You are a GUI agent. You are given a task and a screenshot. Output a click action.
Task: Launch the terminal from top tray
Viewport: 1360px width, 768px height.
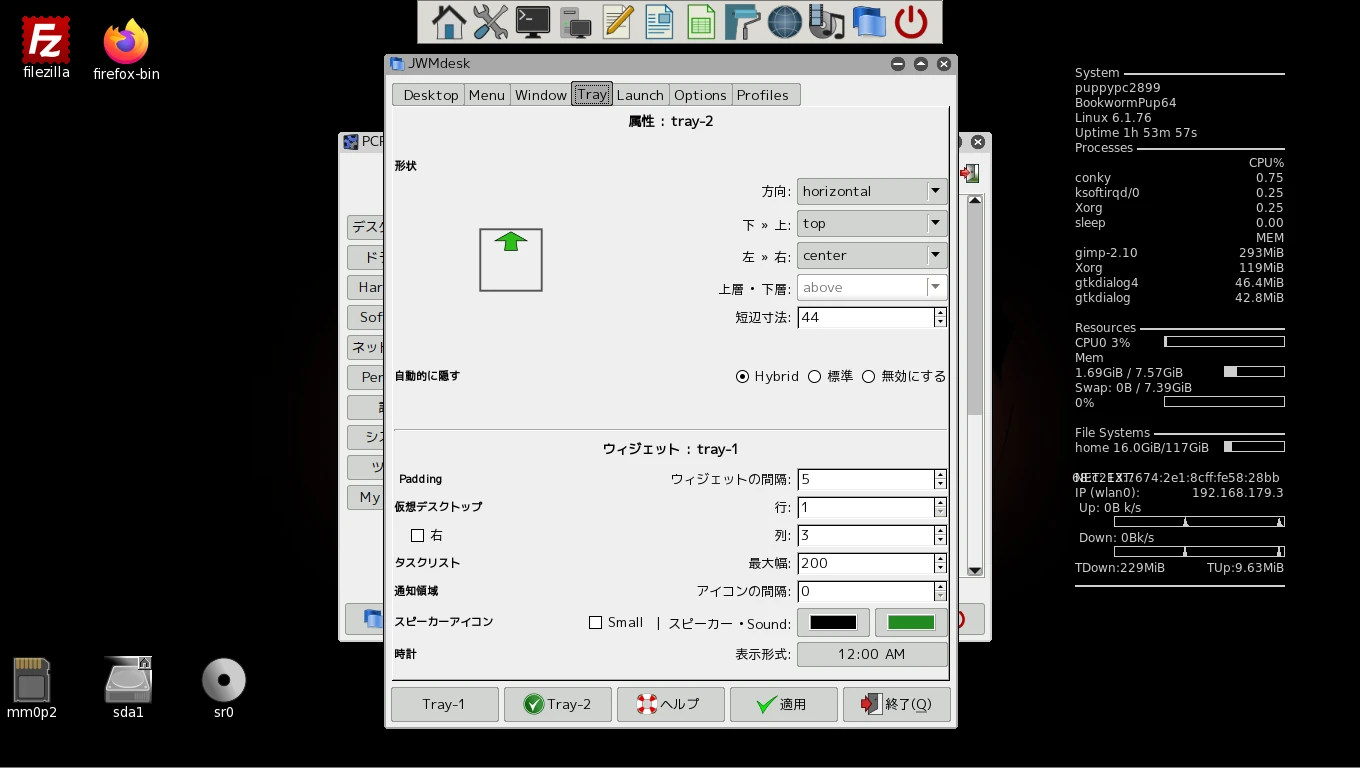click(x=532, y=22)
